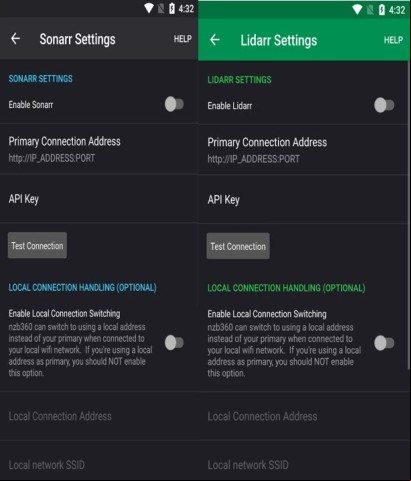Toggle Enable Lidarr switch
Viewport: 411px width, 481px height.
coord(384,105)
